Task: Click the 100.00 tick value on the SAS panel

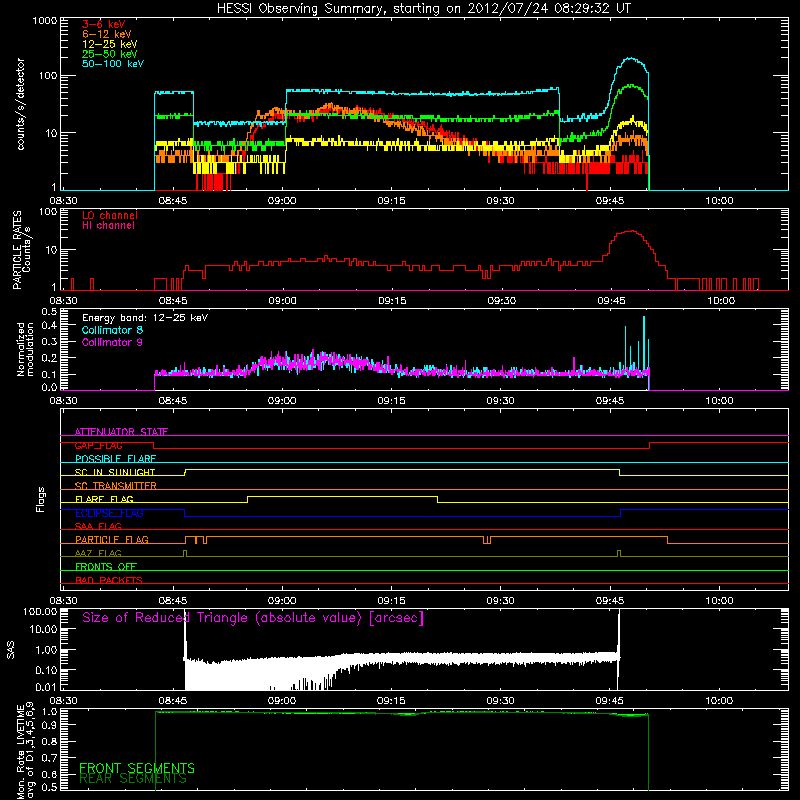Action: tap(40, 611)
